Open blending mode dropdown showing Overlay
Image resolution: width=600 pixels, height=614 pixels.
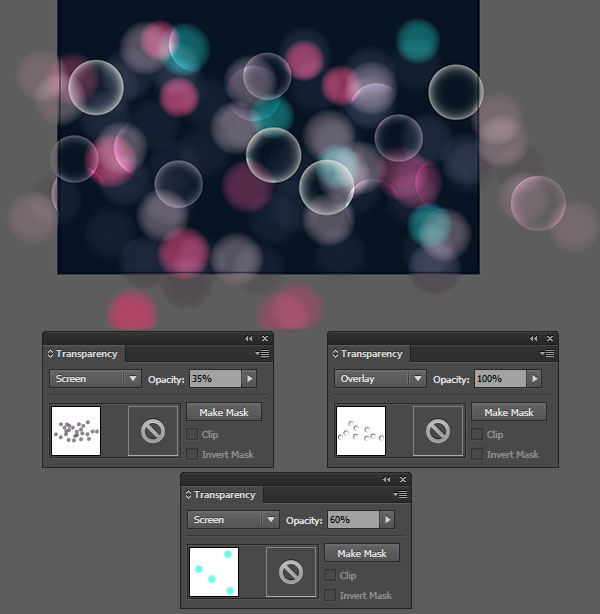coord(380,379)
